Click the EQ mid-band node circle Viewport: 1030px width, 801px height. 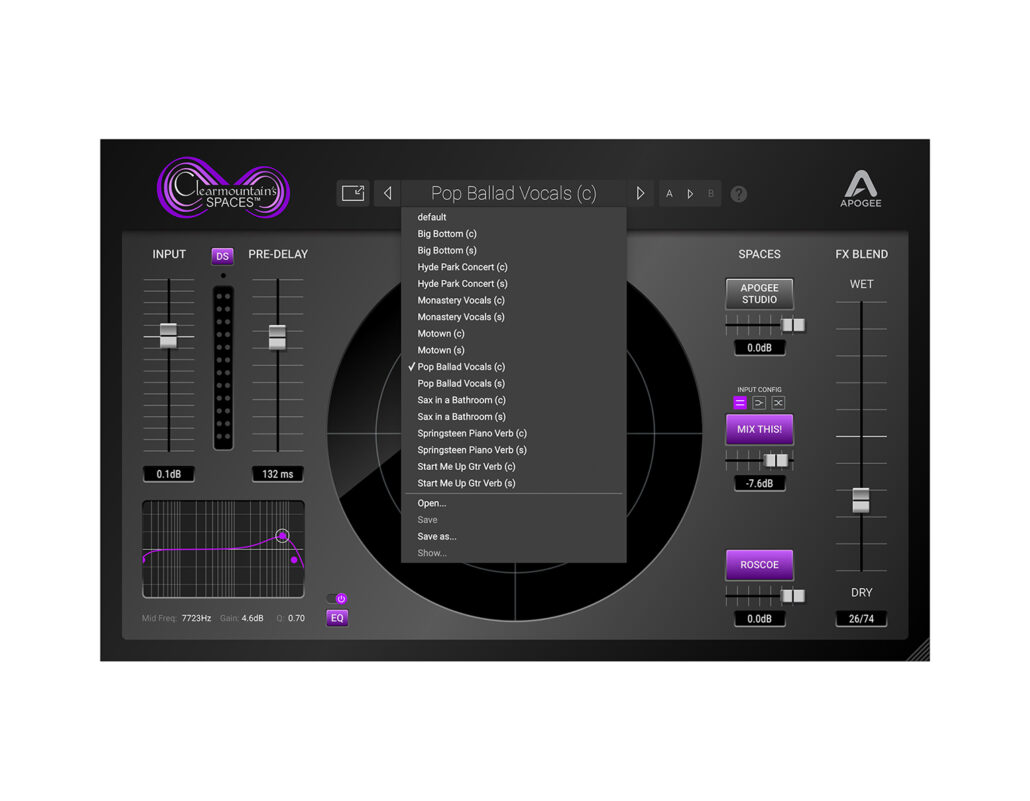click(x=282, y=536)
